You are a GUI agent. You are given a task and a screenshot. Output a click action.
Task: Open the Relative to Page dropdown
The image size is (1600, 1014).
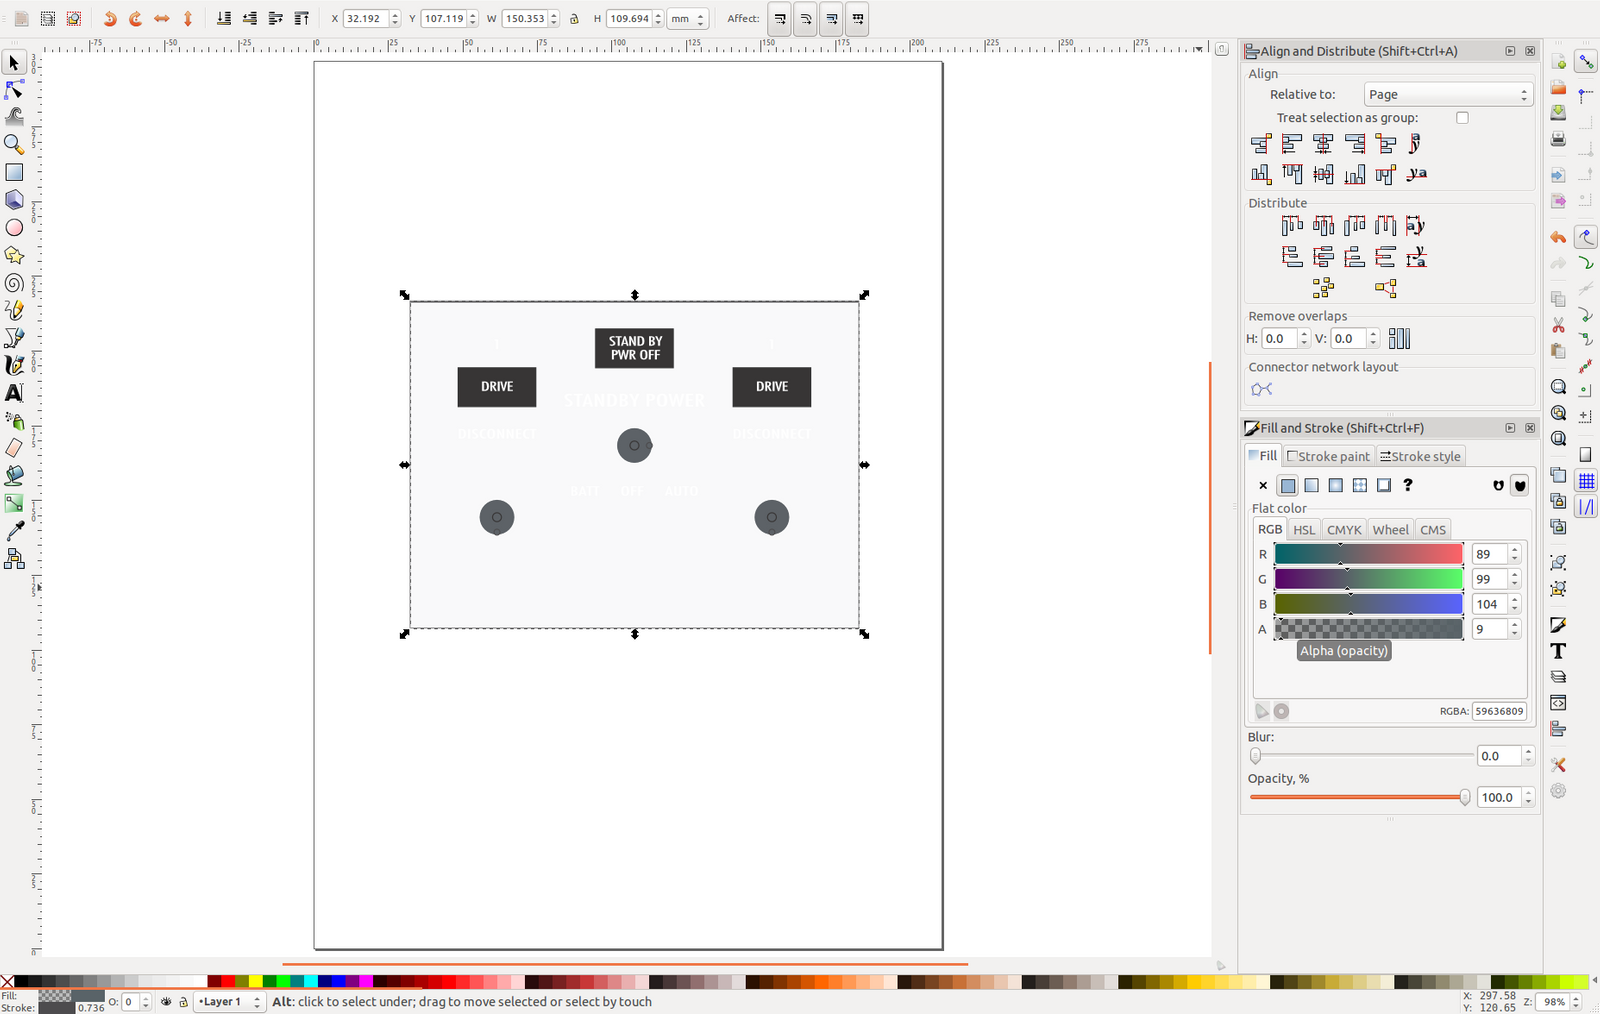tap(1447, 95)
